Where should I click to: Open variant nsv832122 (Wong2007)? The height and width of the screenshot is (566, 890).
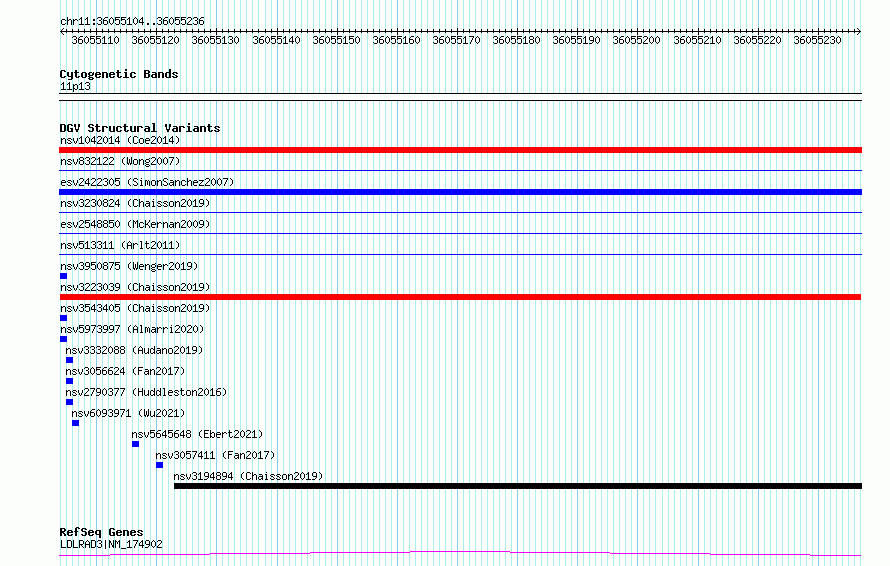point(120,161)
